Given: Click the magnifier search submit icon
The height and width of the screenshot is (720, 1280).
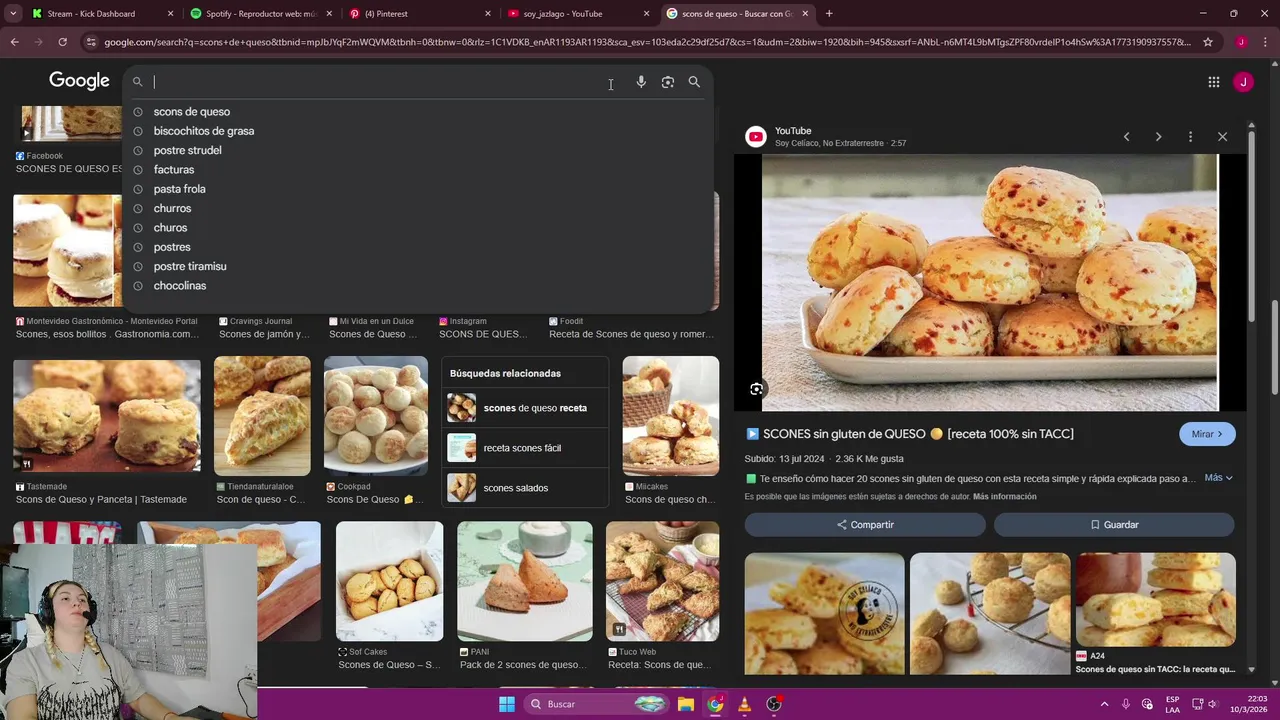Looking at the screenshot, I should point(694,82).
